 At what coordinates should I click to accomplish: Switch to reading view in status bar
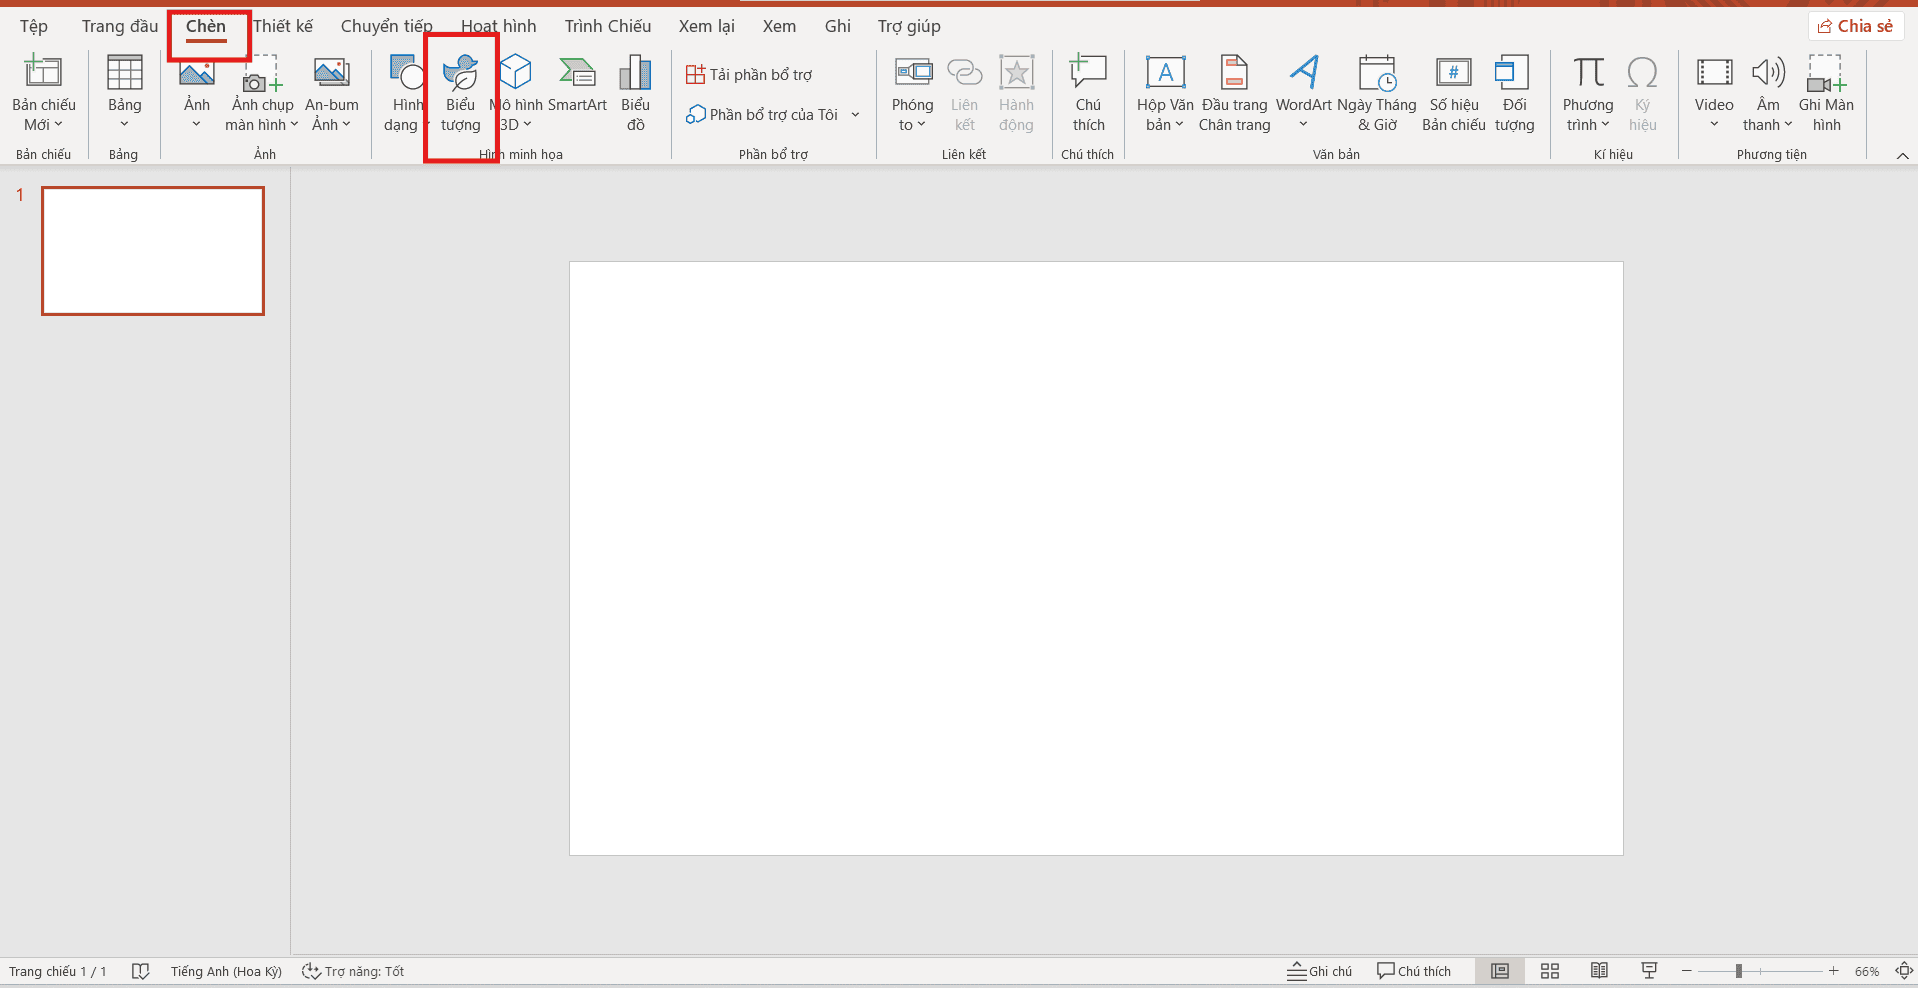[1599, 971]
